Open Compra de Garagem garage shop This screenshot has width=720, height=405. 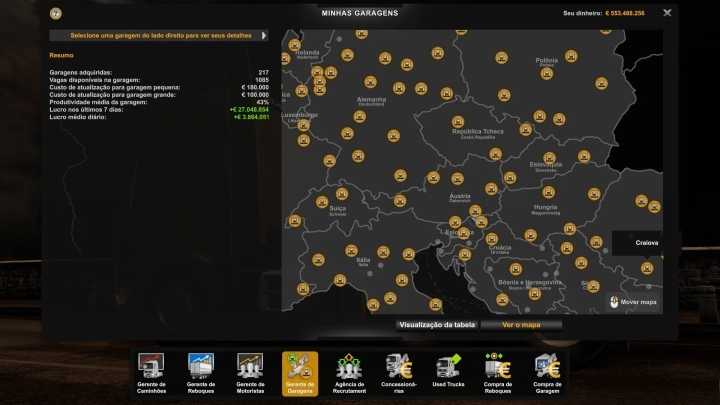[547, 373]
